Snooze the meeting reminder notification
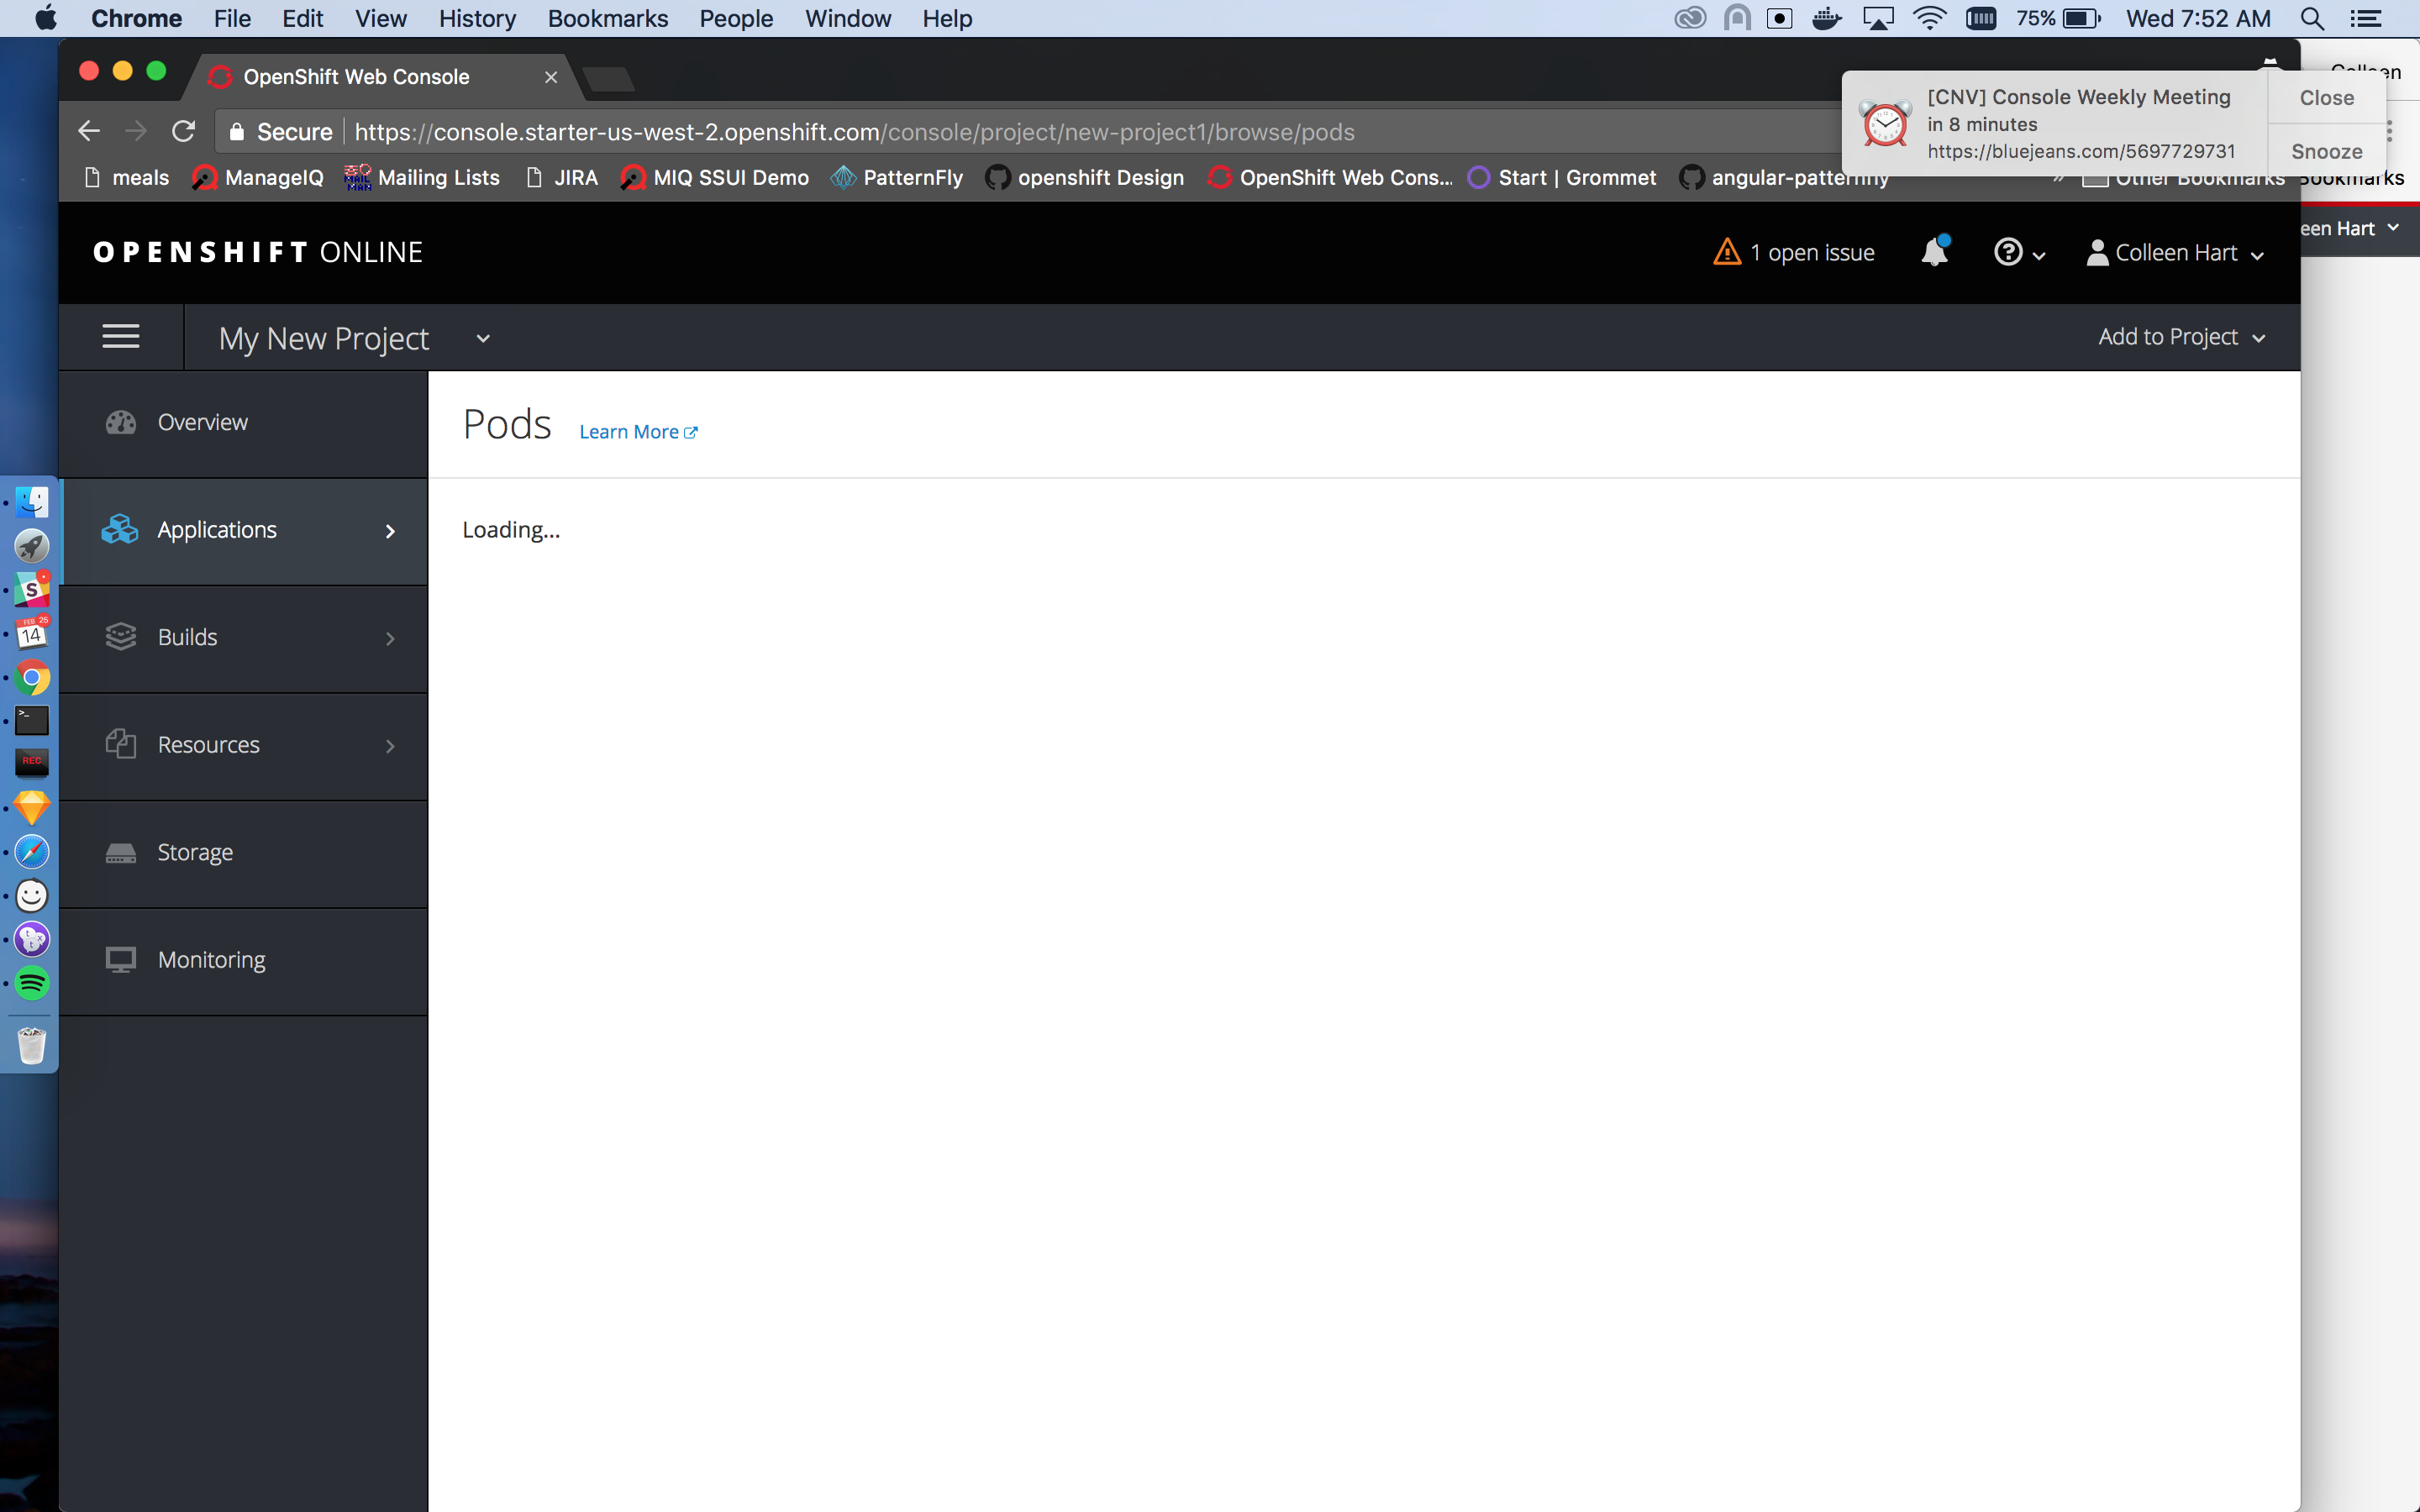The image size is (2420, 1512). click(2324, 151)
